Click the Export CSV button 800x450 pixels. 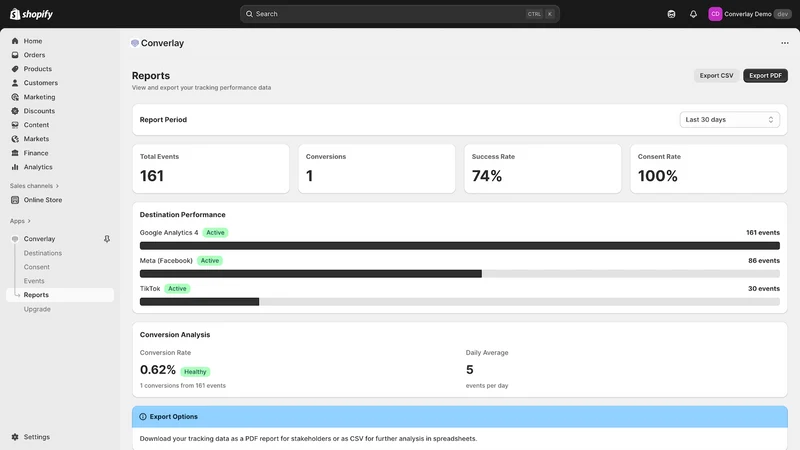(x=716, y=76)
